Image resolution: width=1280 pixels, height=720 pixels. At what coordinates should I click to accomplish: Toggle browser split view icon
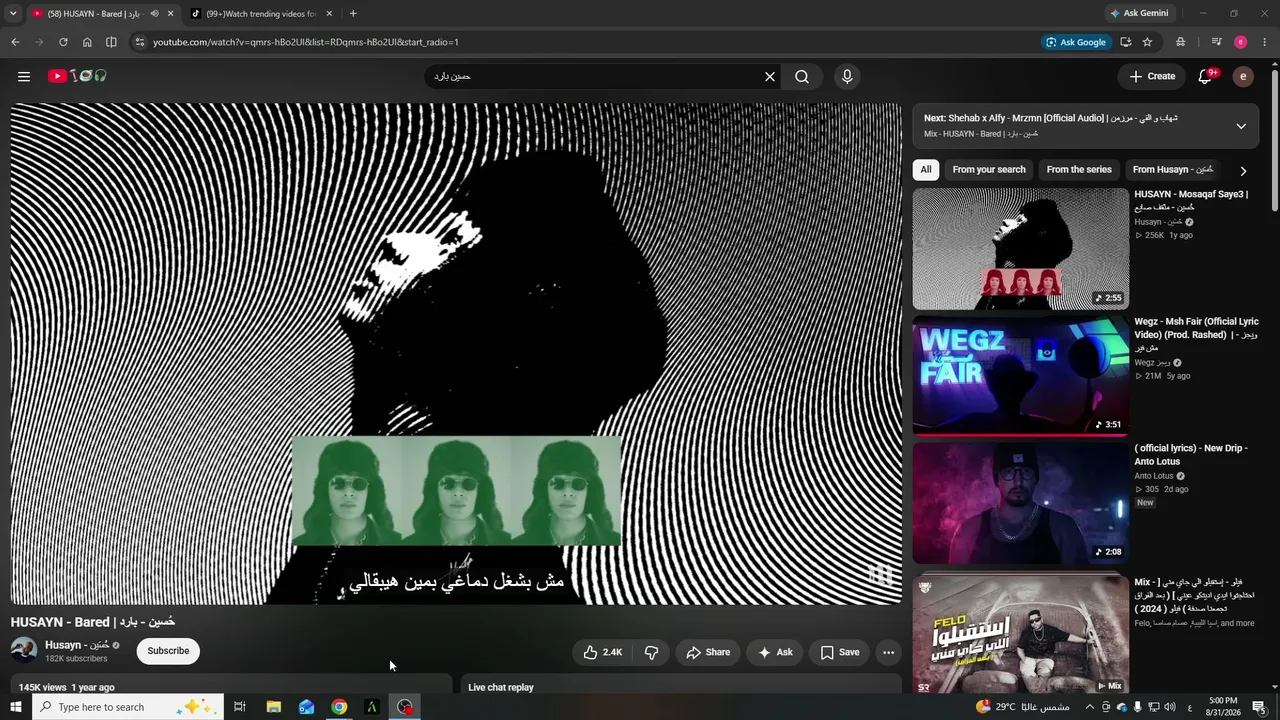point(111,42)
